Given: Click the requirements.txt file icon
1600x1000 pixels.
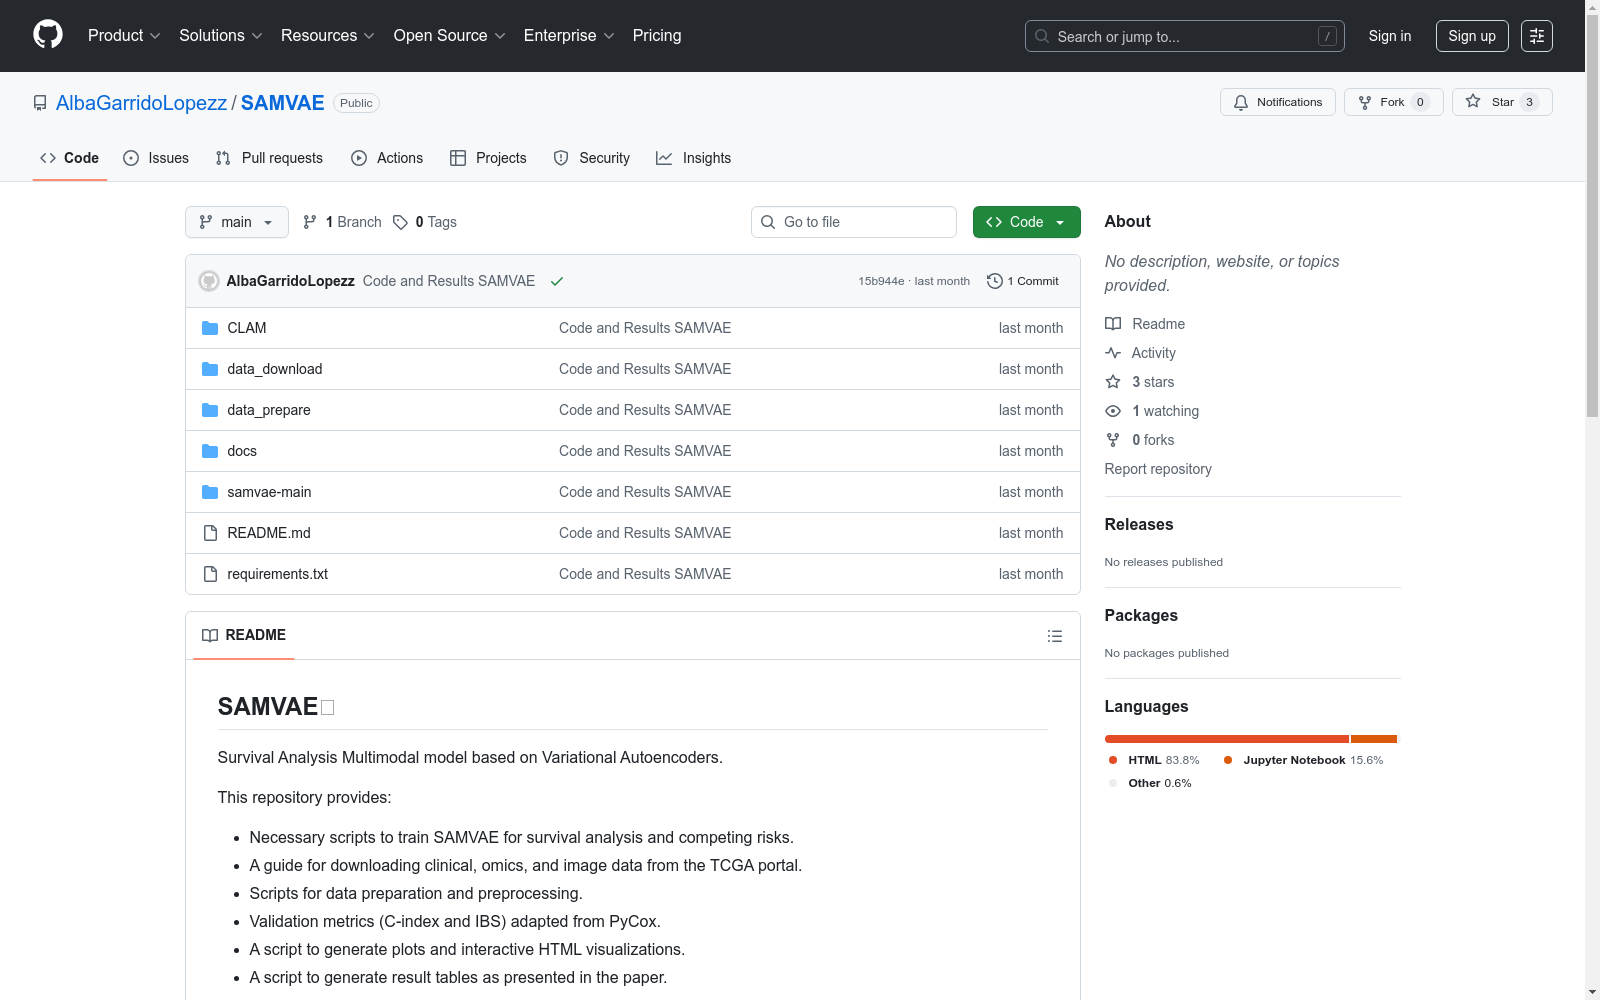Looking at the screenshot, I should point(210,574).
